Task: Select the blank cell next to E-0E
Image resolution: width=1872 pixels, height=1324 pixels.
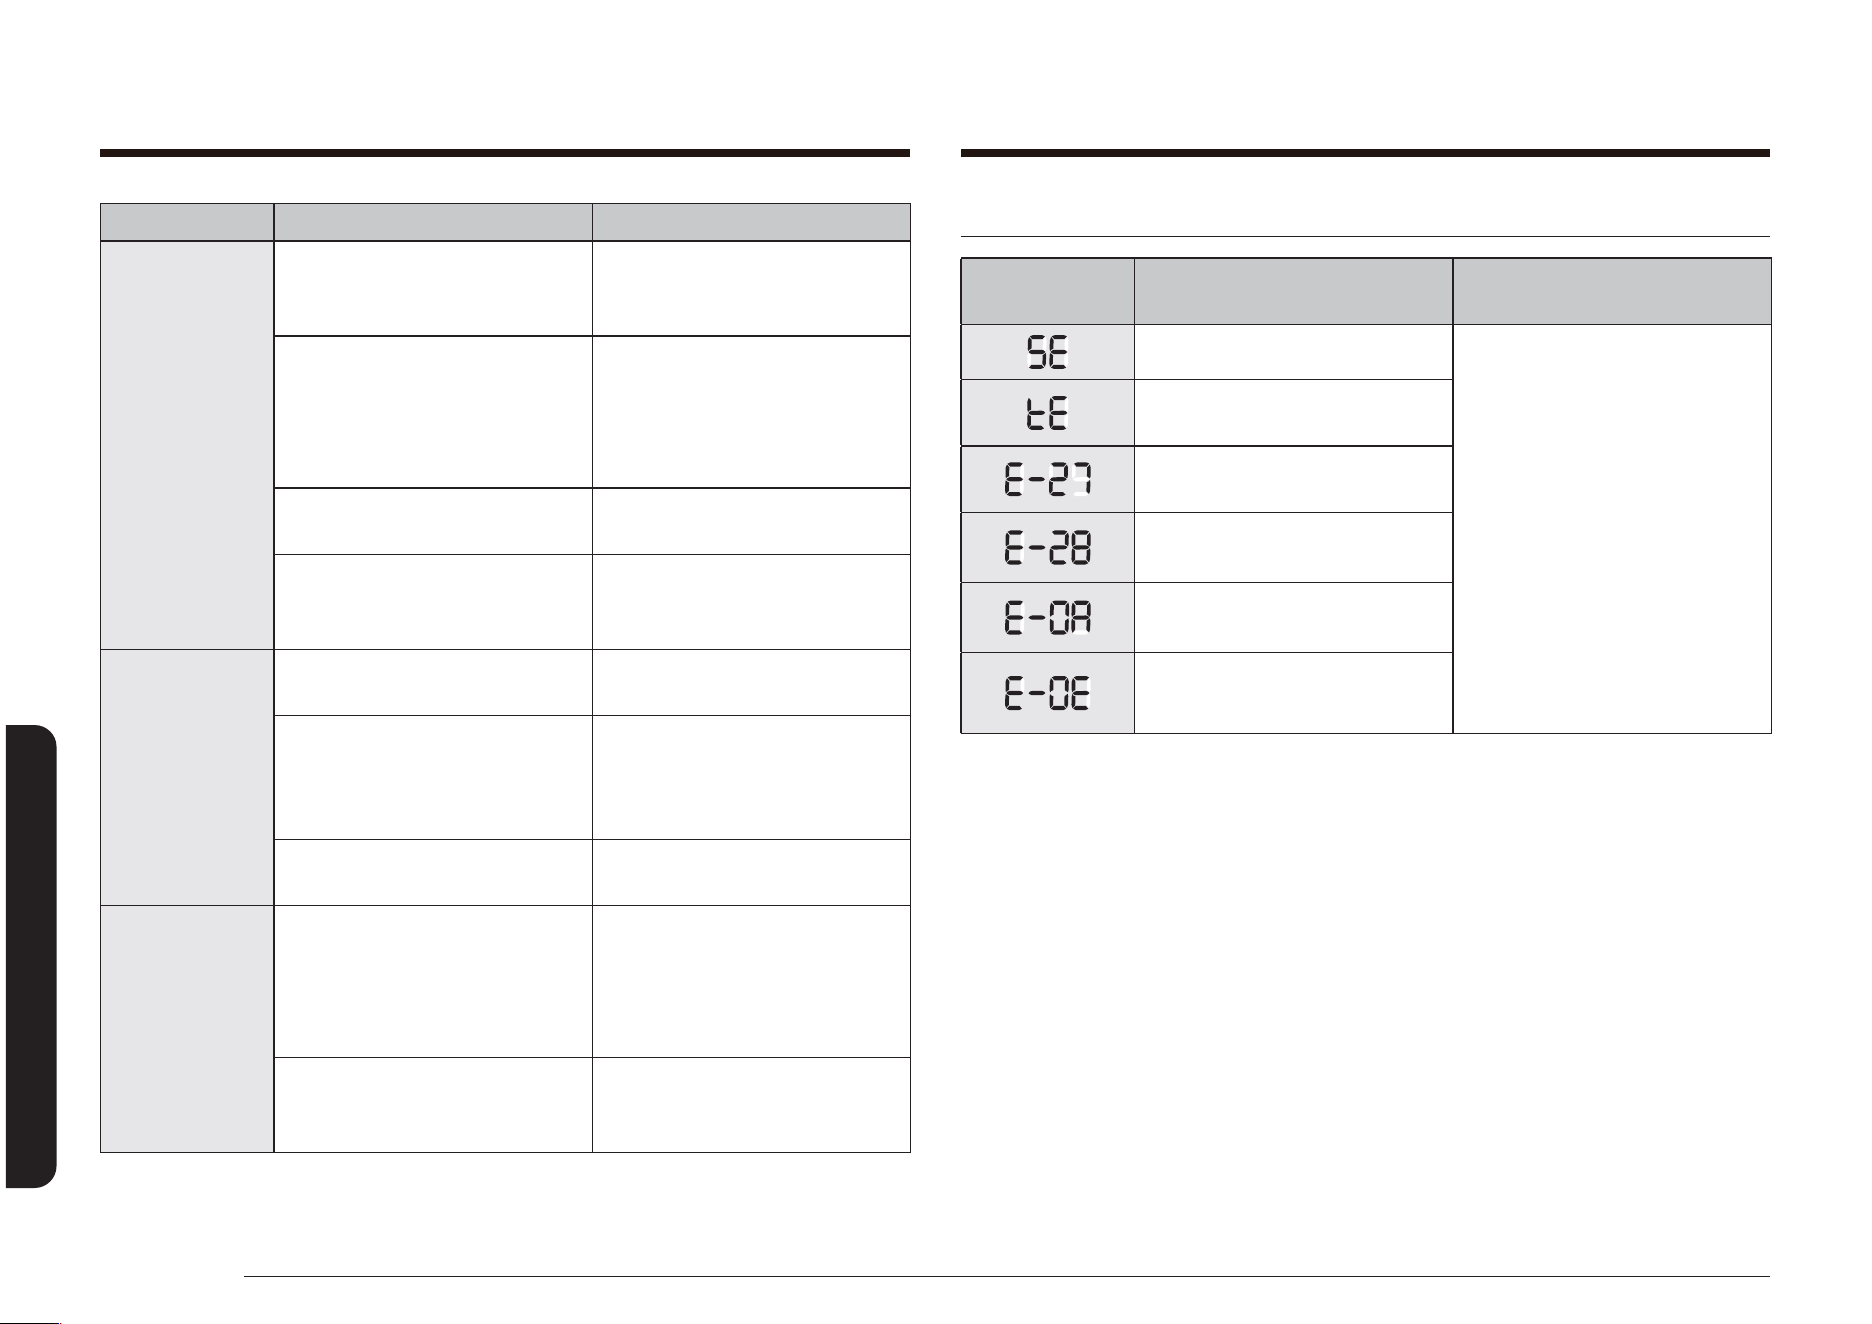Action: (x=1293, y=693)
